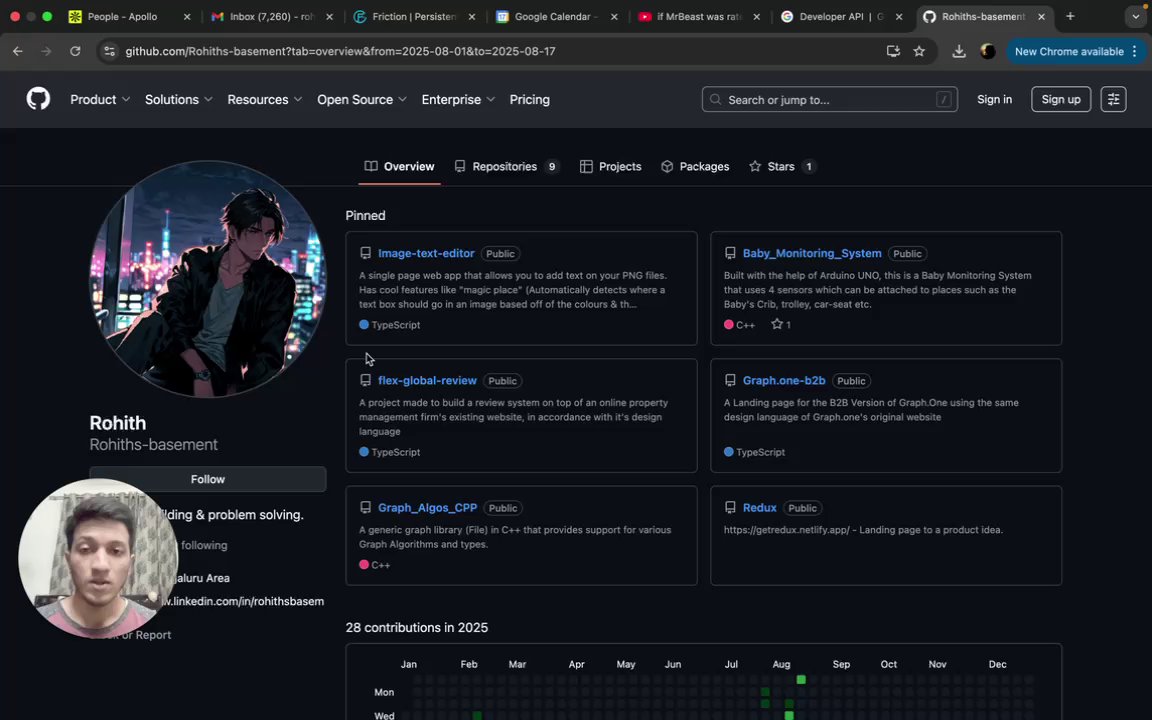Click repo icon beside Graph_Algos_CPP
Viewport: 1152px width, 720px height.
(x=365, y=508)
